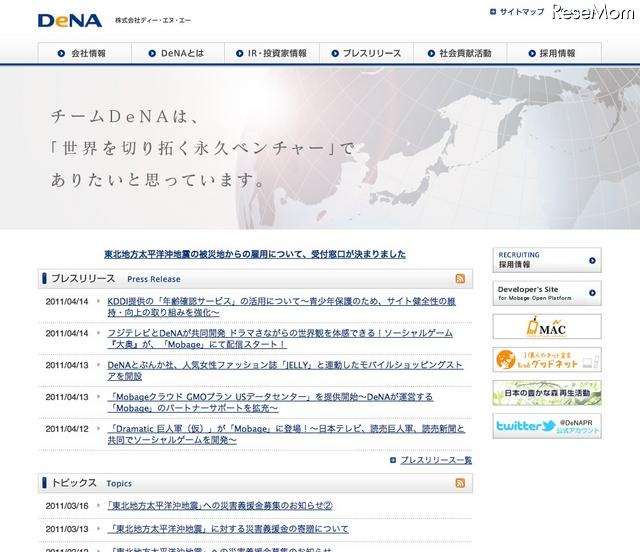Open the もっとグッドネット banner
This screenshot has height=552, width=640.
(x=547, y=360)
